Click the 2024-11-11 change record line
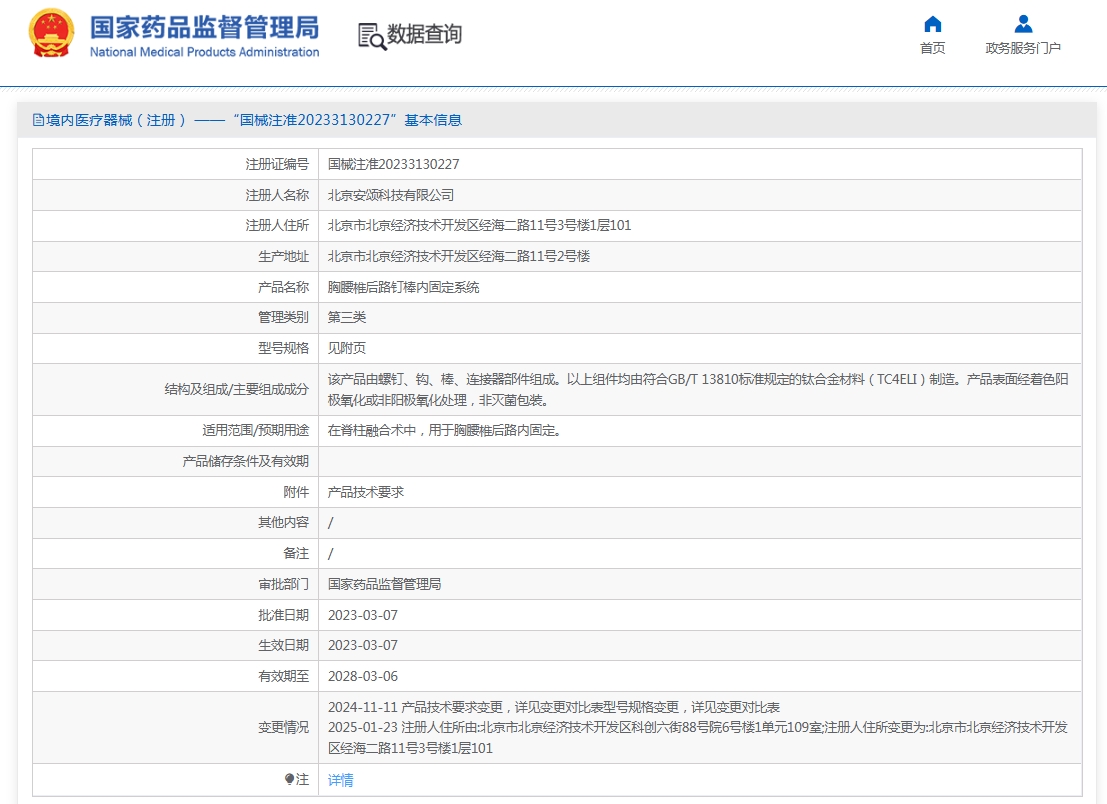Viewport: 1107px width, 804px height. pyautogui.click(x=554, y=707)
